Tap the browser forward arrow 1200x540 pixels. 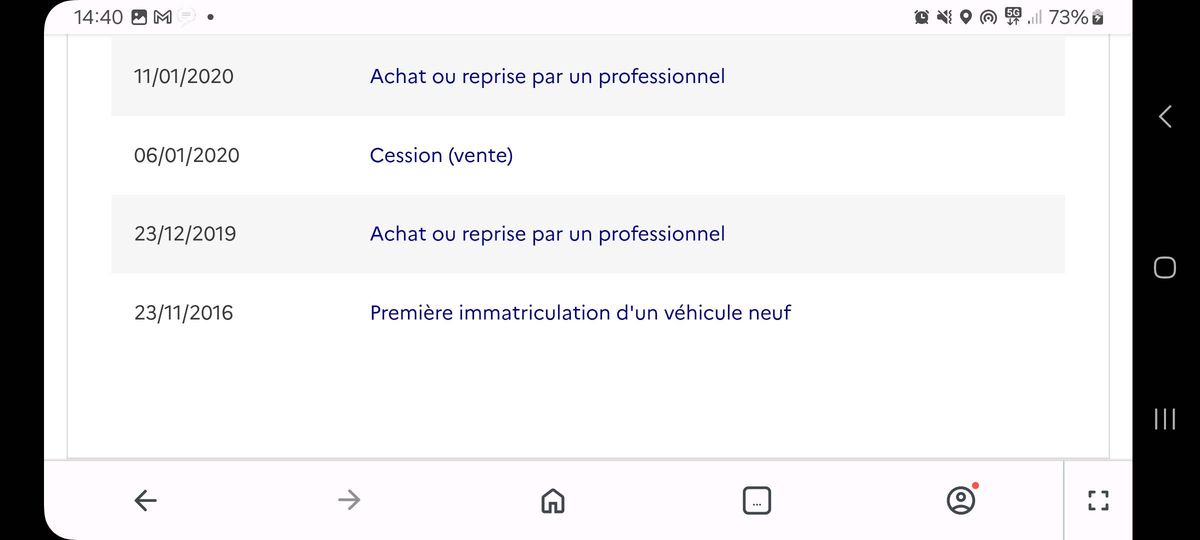point(348,500)
